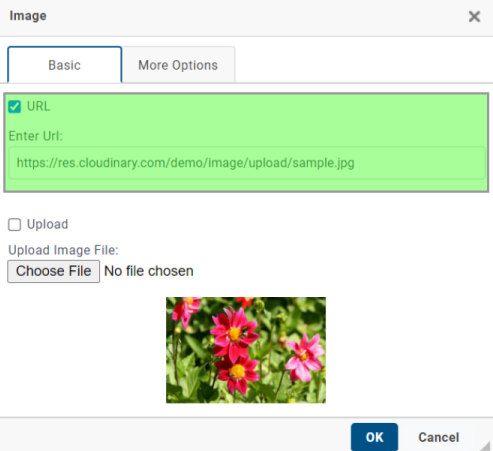The image size is (493, 451).
Task: Click the green checkmark inside URL checkbox
Action: [15, 107]
